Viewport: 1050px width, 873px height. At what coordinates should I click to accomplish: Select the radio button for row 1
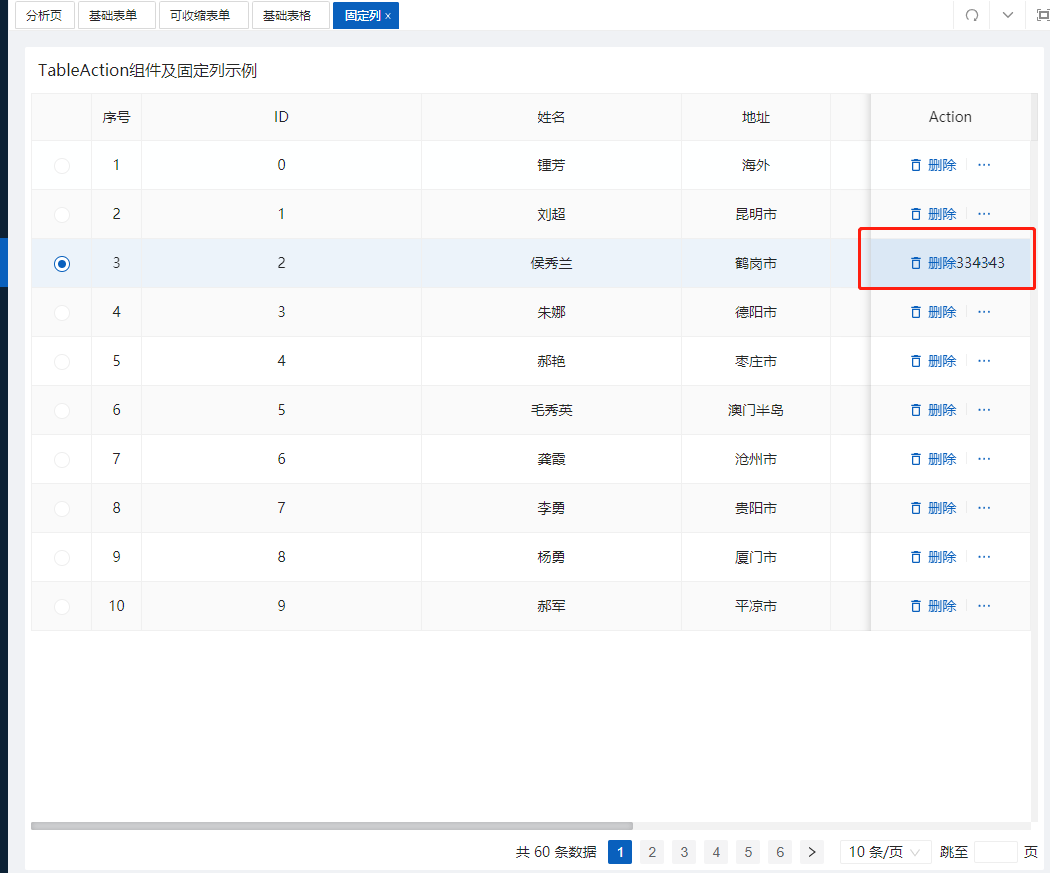[62, 165]
